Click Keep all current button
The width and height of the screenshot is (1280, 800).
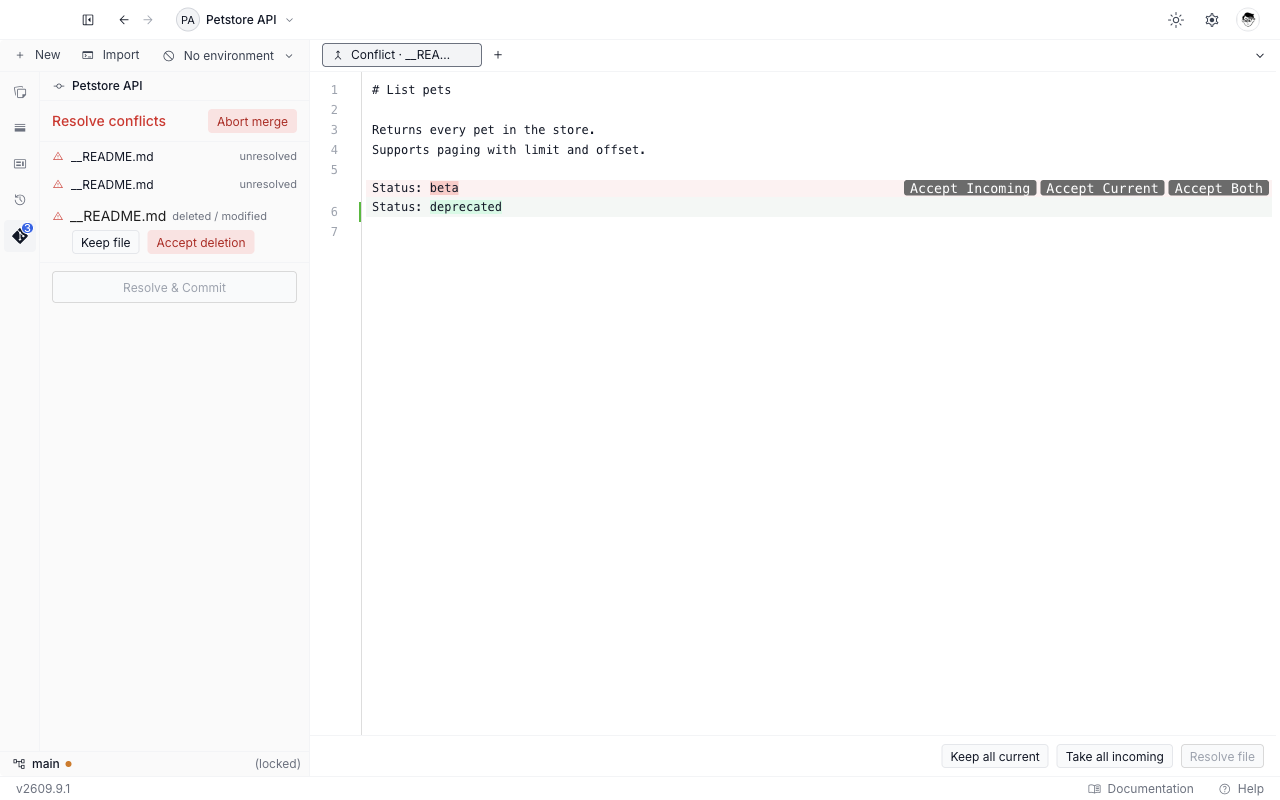coord(995,756)
